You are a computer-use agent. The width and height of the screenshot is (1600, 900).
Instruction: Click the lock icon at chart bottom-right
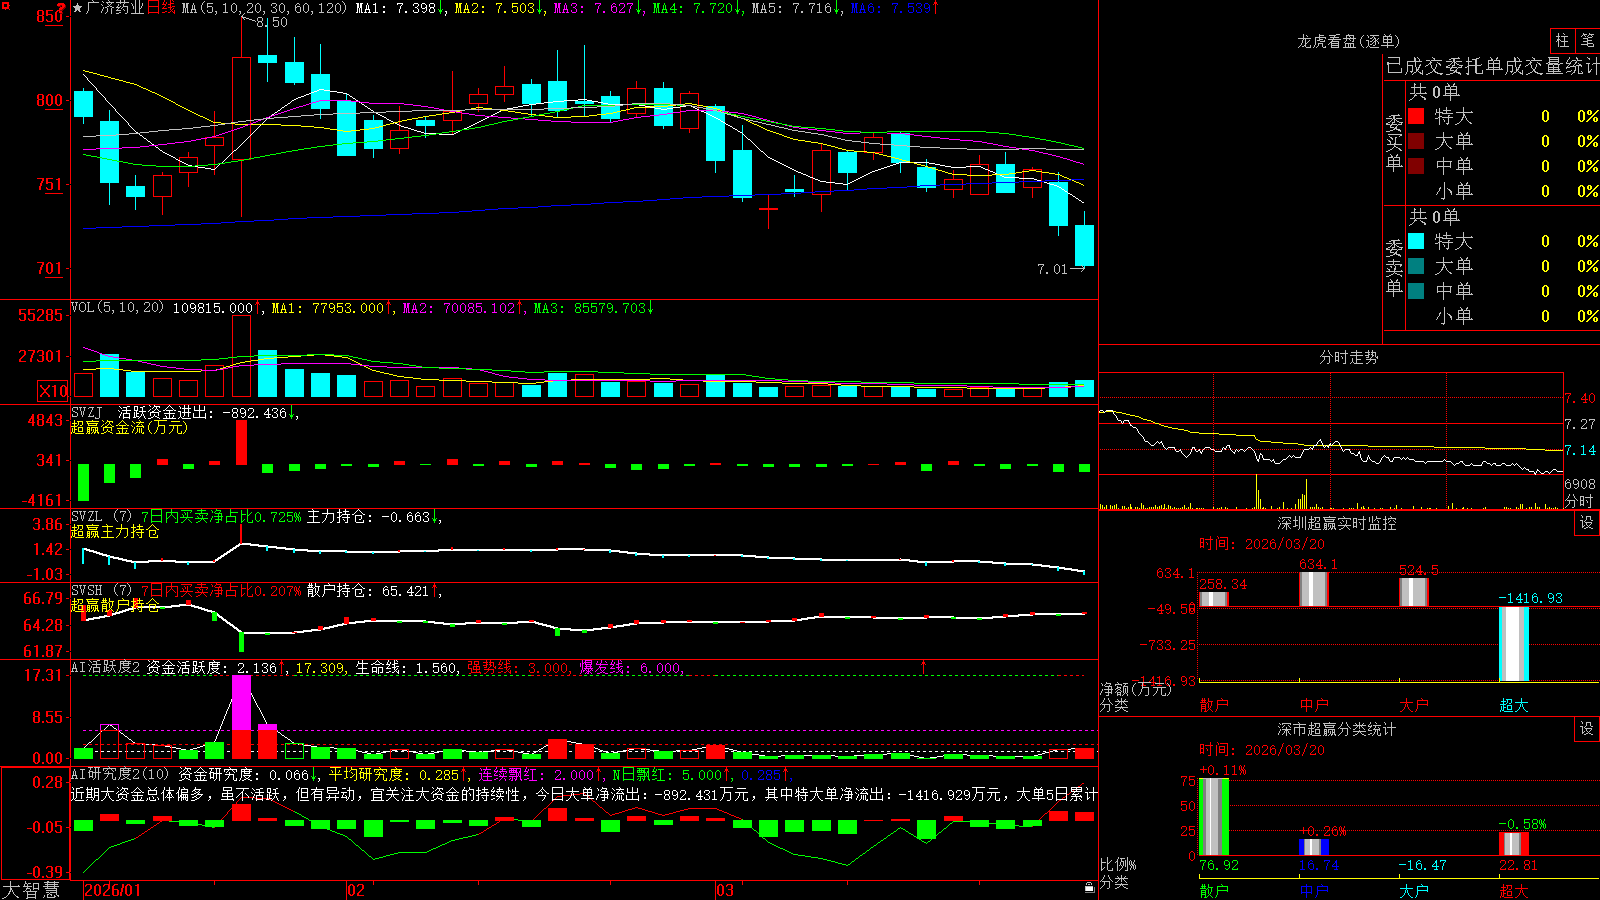[x=1090, y=888]
